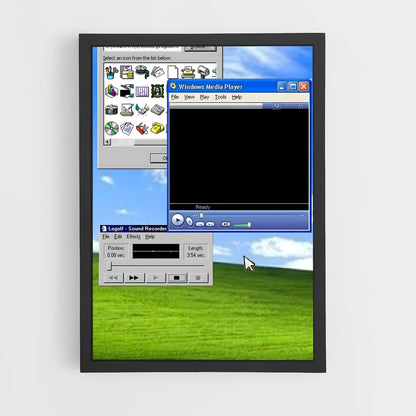Select the framed portrait picture icon
The image size is (416, 416).
pos(158,91)
